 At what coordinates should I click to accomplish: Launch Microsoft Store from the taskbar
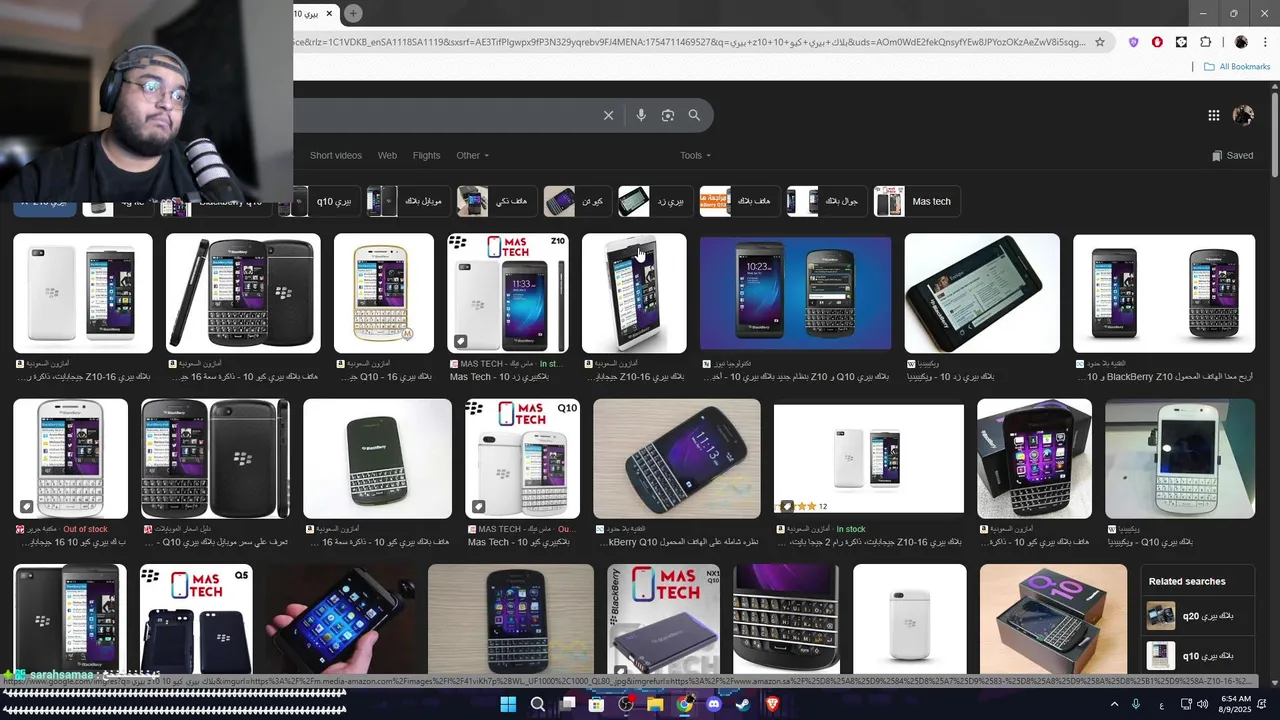597,704
